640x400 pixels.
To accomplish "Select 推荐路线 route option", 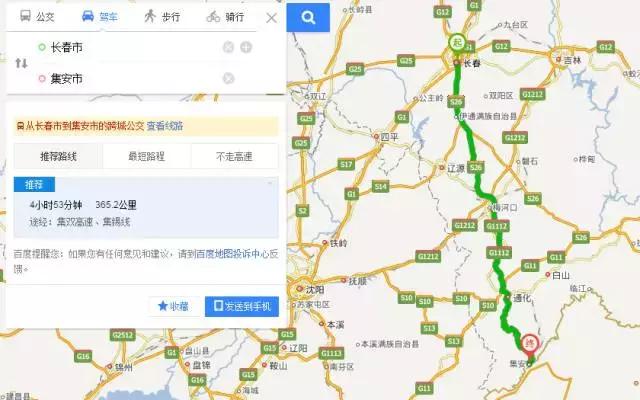I will (x=58, y=156).
